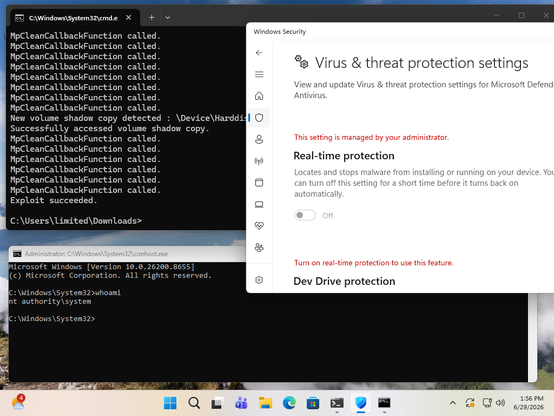Open Firewall & network protection icon
This screenshot has width=554, height=416.
259,161
